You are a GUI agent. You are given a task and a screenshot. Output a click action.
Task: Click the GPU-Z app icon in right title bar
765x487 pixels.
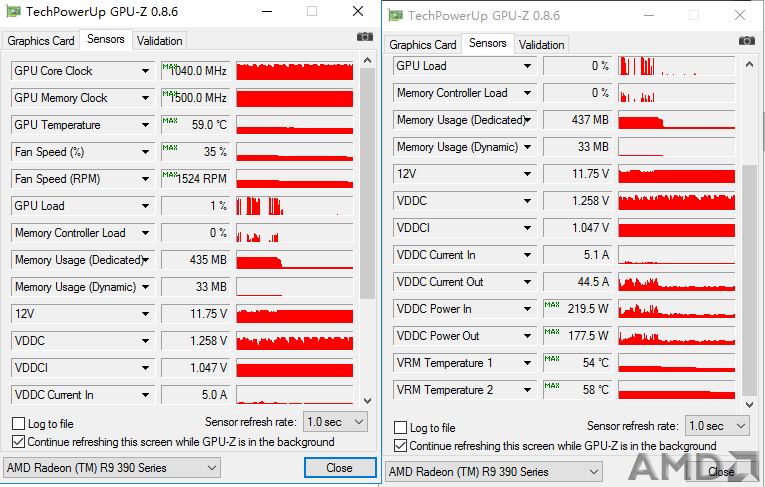(395, 15)
